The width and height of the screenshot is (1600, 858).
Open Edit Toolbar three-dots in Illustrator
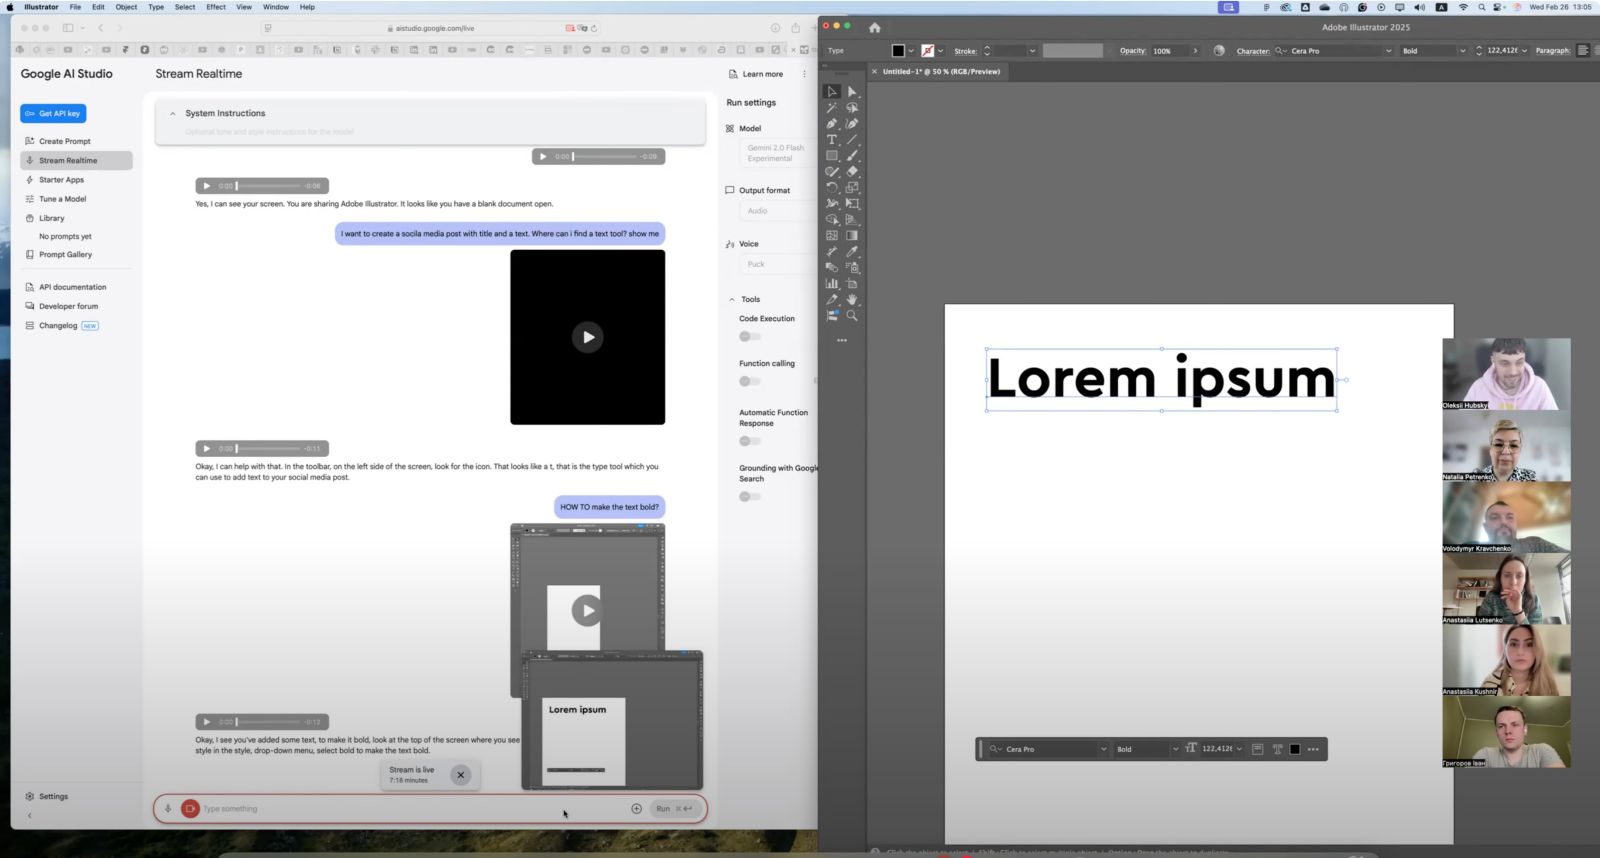coord(842,341)
